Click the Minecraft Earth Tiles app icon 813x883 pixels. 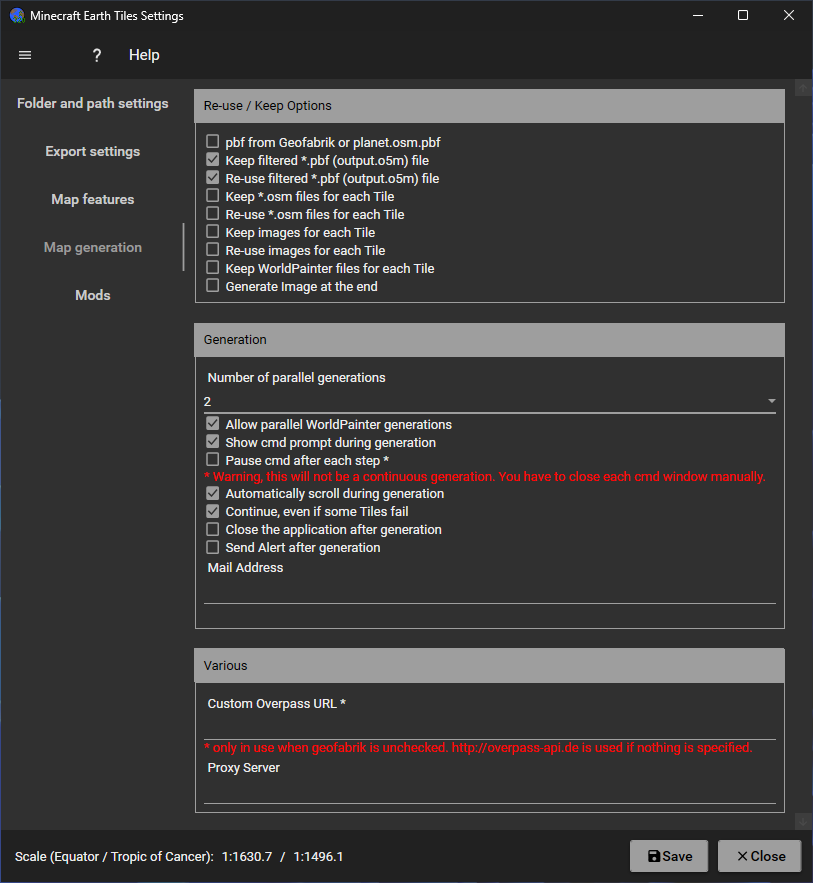pyautogui.click(x=16, y=16)
